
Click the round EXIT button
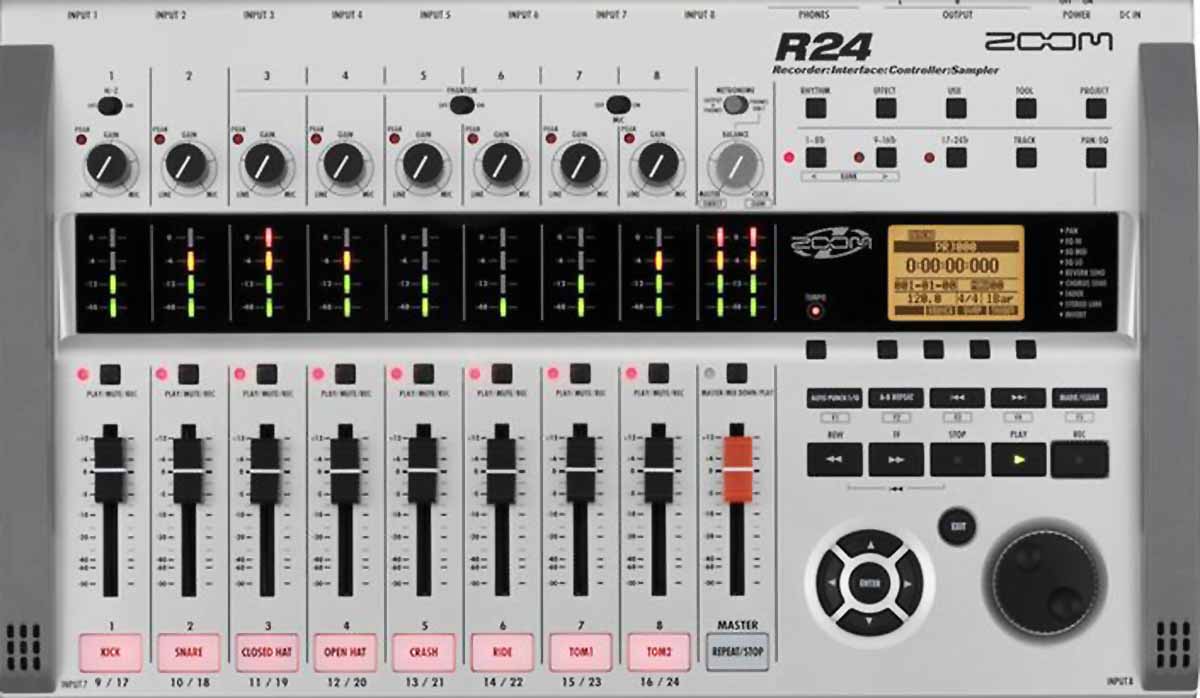[957, 526]
